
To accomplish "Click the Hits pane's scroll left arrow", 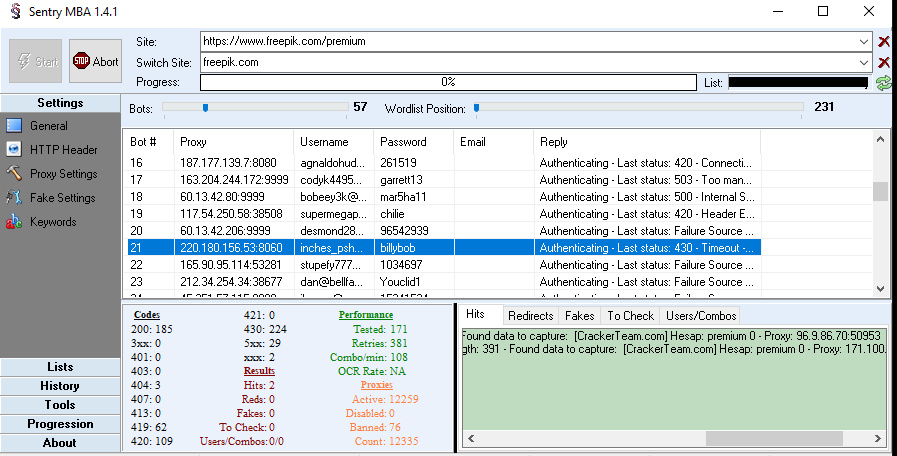I will tap(471, 438).
